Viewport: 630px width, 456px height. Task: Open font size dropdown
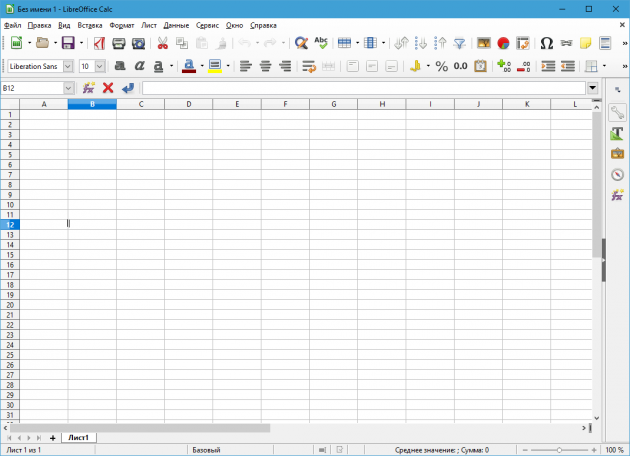[x=100, y=66]
